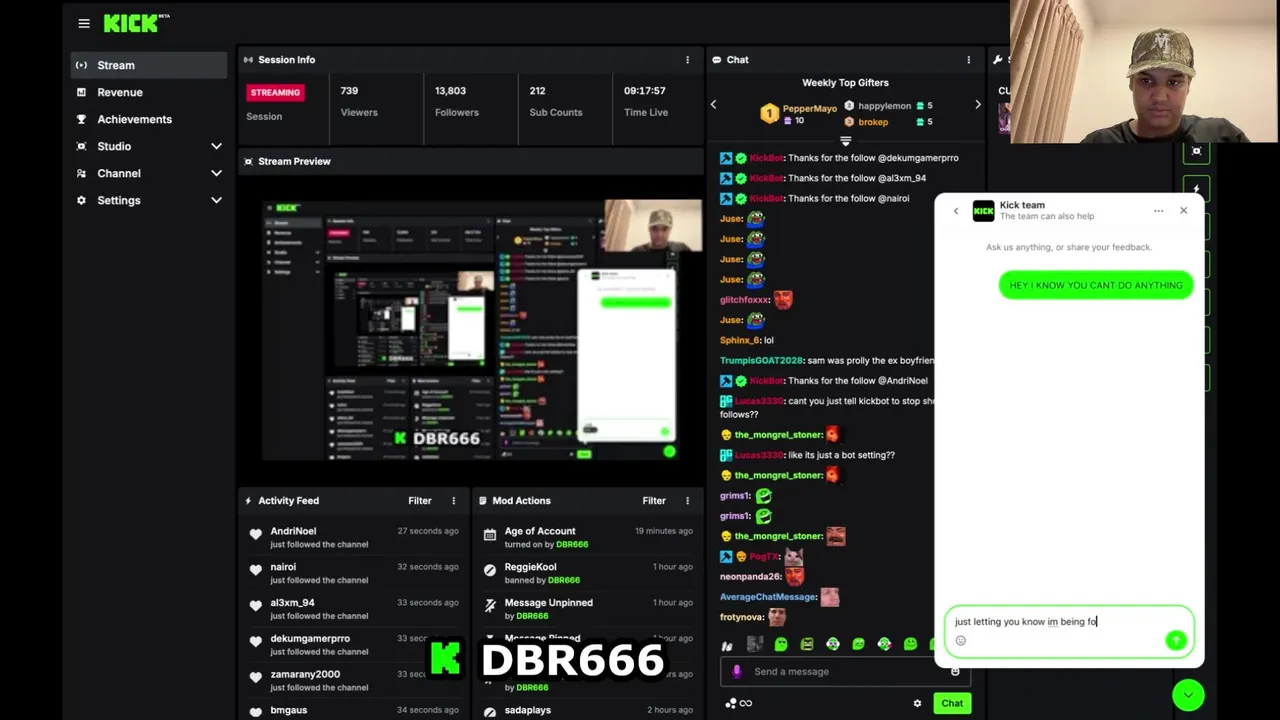Click the 09:17:57 Time Live value
Viewport: 1280px width, 720px height.
coord(645,91)
